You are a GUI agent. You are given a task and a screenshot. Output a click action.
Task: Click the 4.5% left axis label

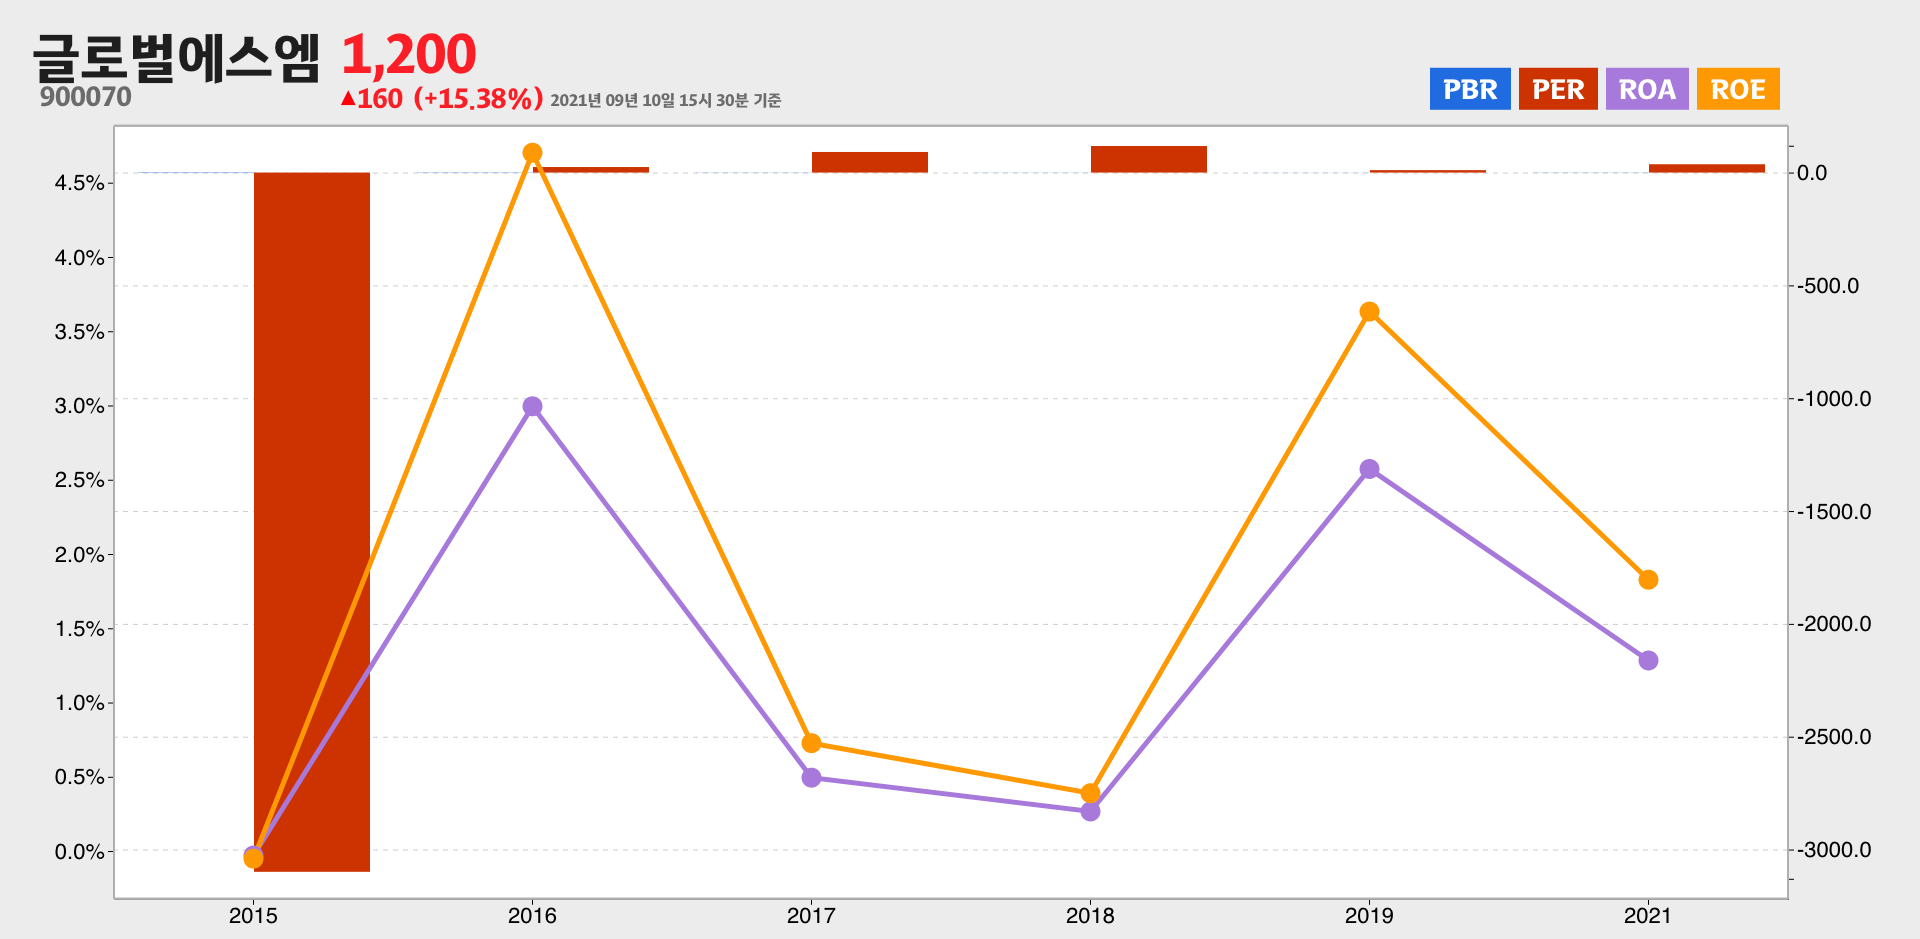(x=79, y=183)
